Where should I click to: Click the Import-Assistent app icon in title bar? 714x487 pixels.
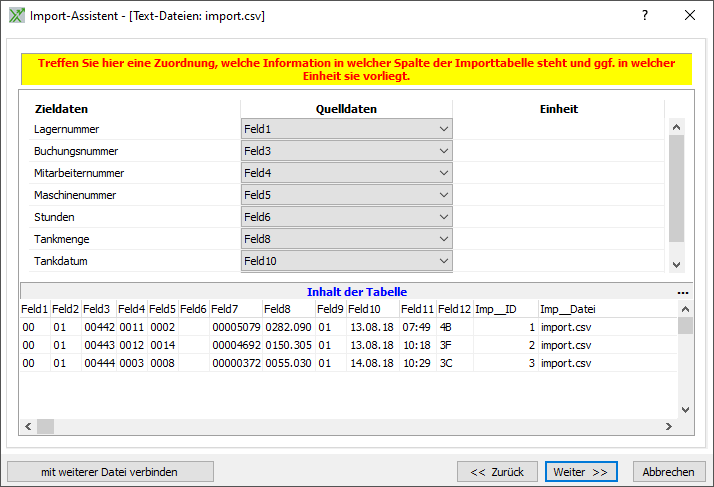(15, 16)
